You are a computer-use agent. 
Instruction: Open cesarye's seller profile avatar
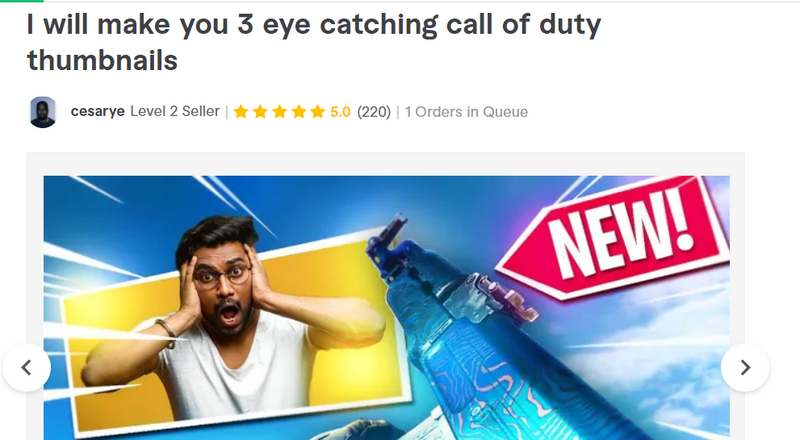(43, 112)
